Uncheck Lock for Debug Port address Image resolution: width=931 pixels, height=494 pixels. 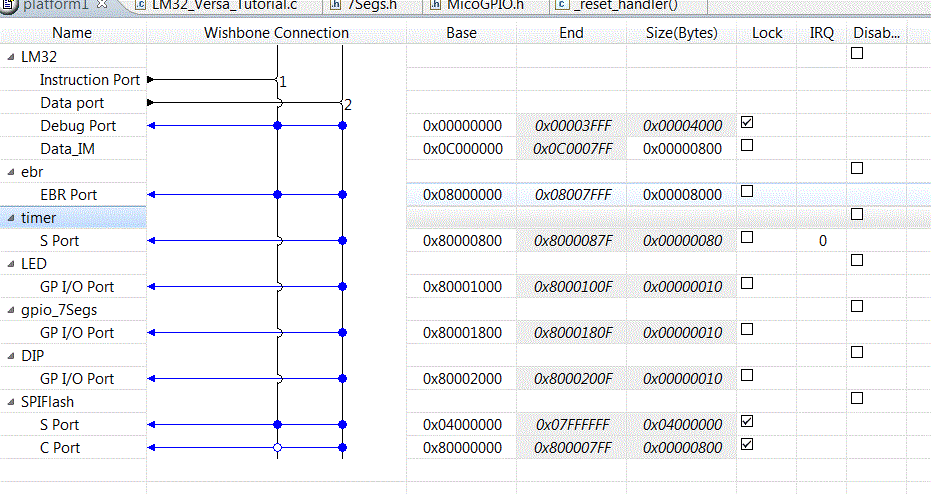pyautogui.click(x=747, y=122)
